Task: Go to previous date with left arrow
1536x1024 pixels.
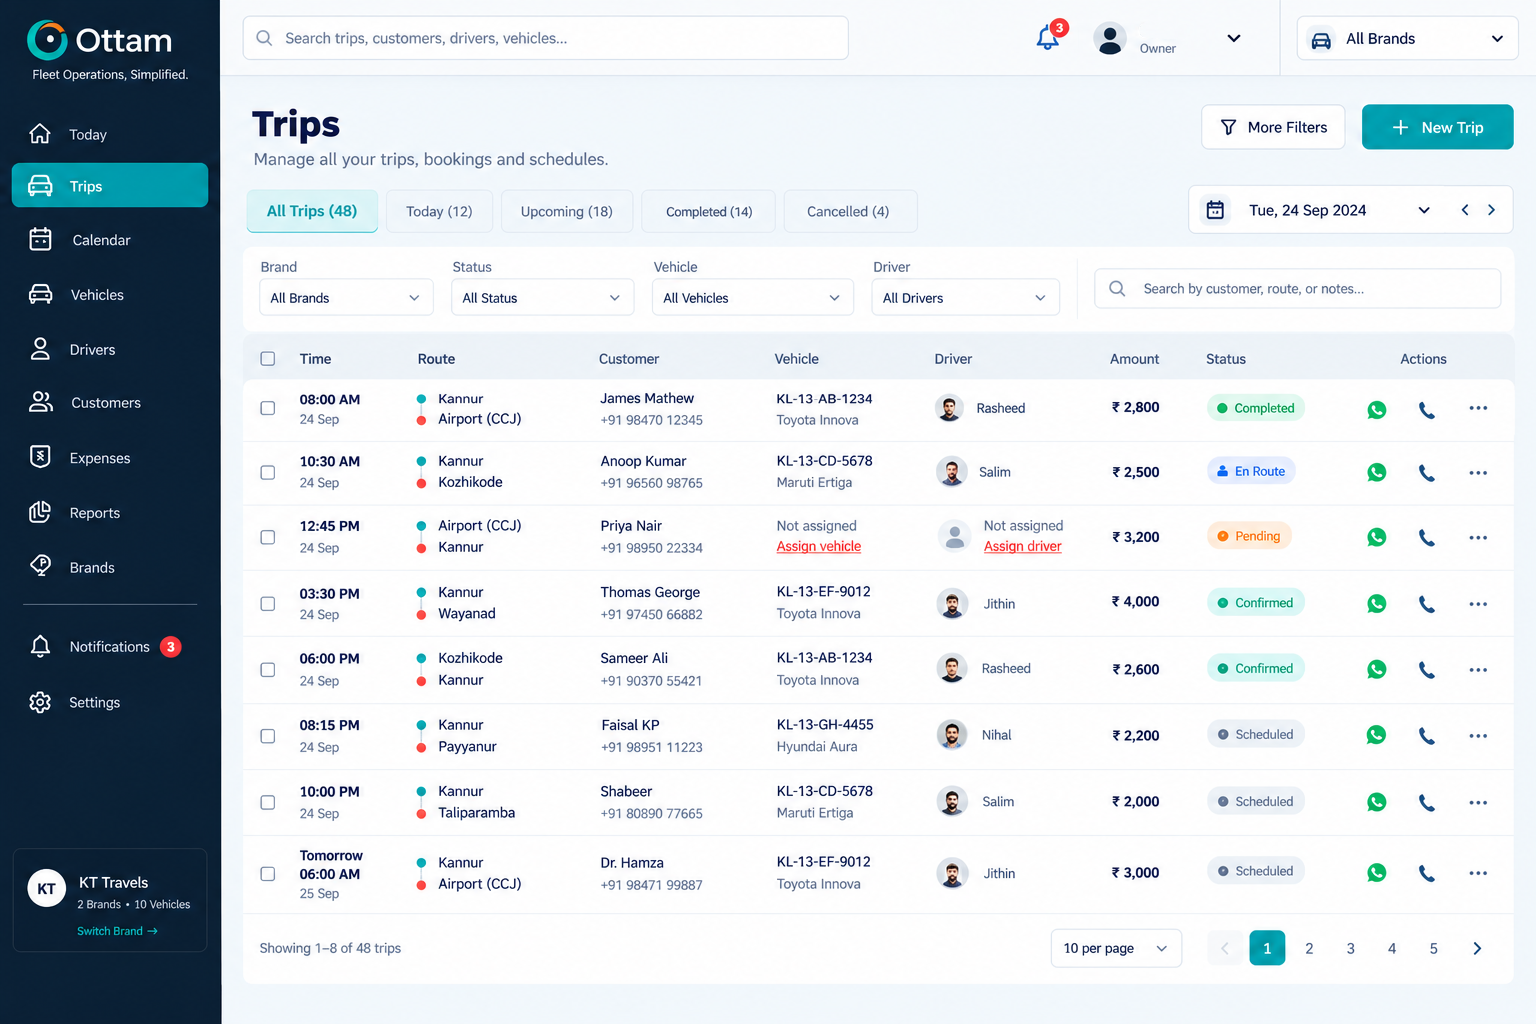Action: coord(1465,210)
